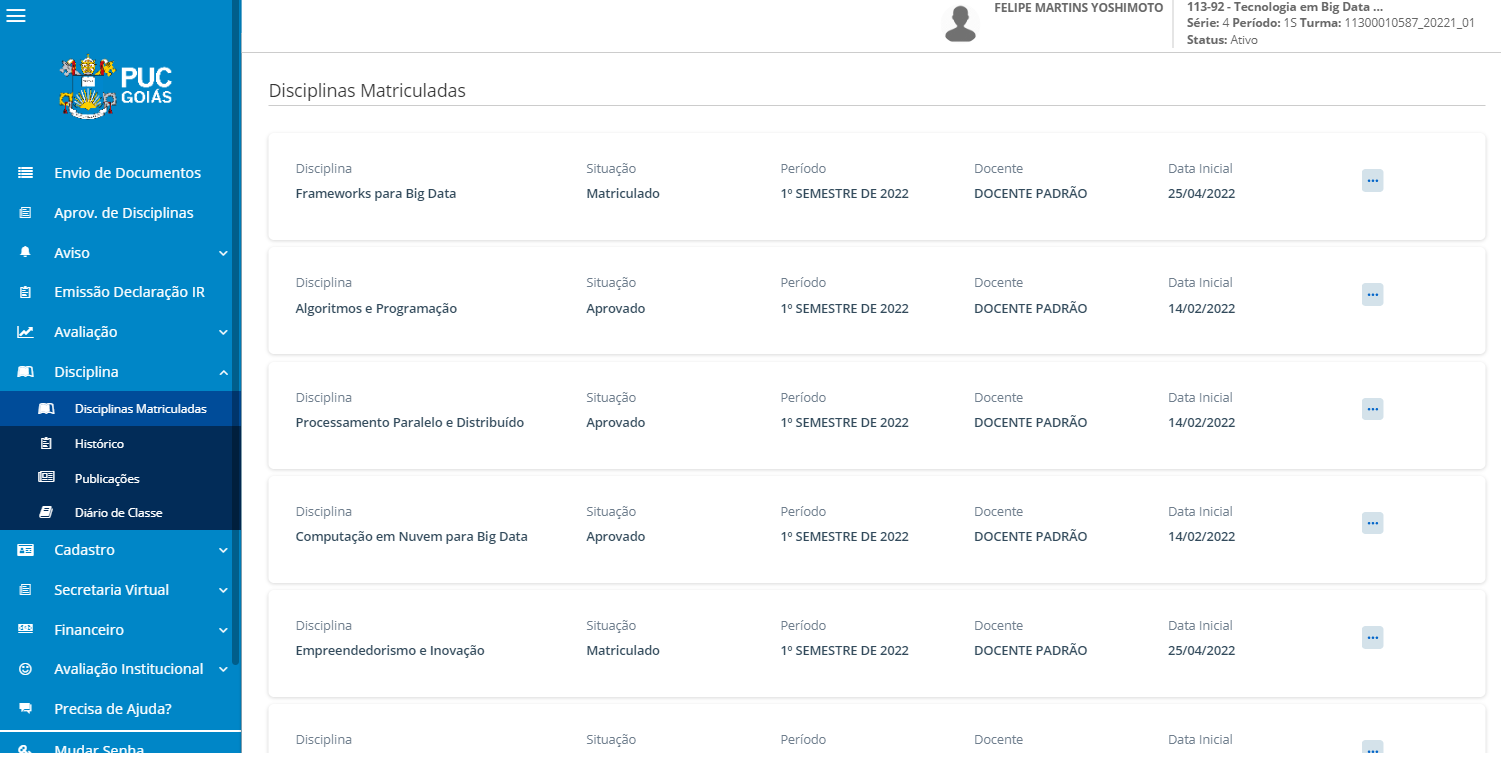Click course text '113-92 - Tecnologia em Big Data'
Screen dimensions: 1501x763
(1285, 7)
